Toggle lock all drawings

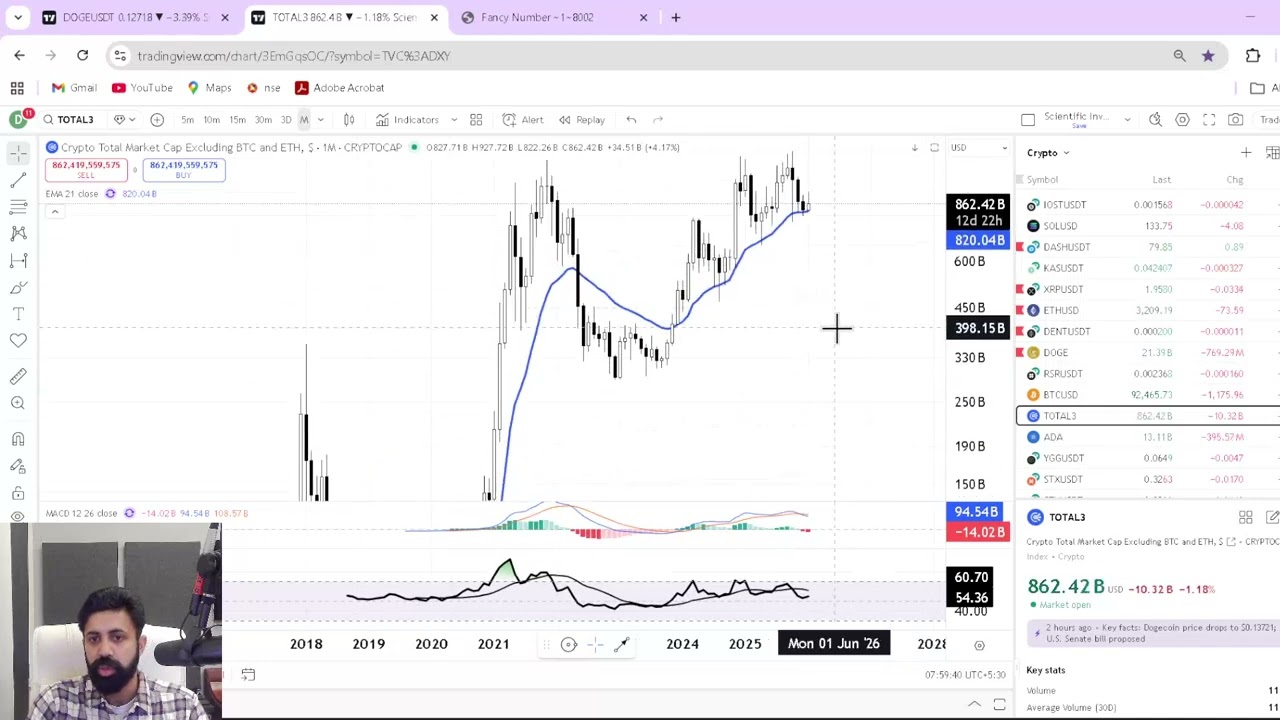[18, 493]
